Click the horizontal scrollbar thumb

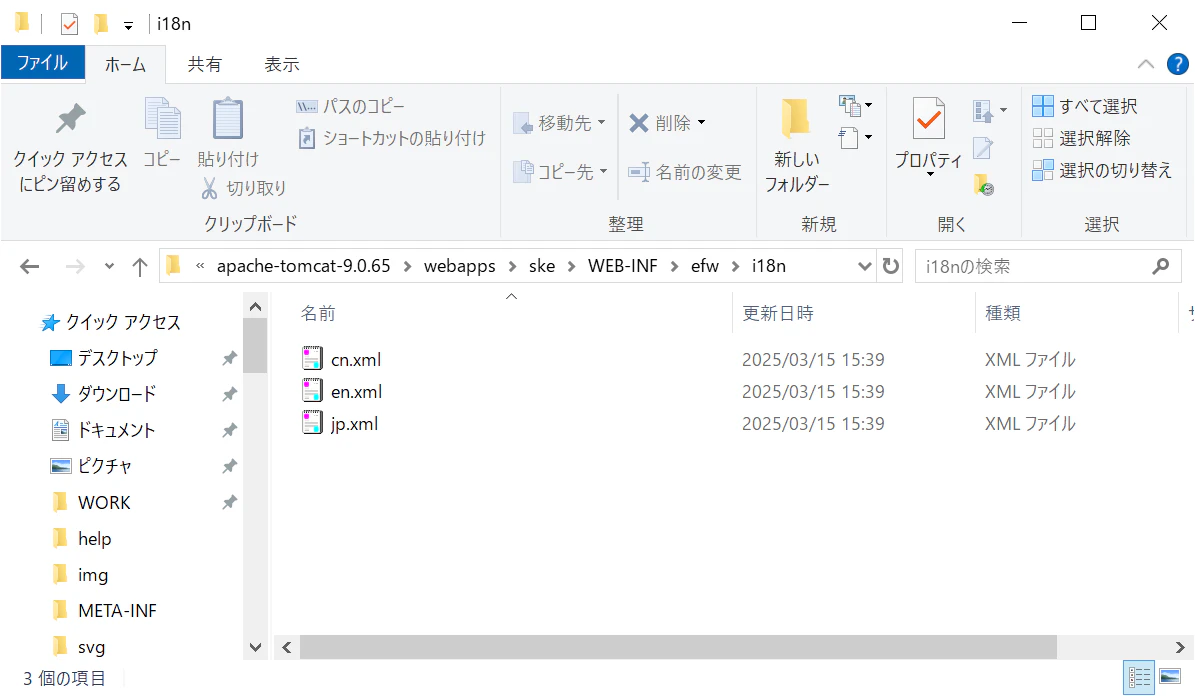(x=678, y=647)
